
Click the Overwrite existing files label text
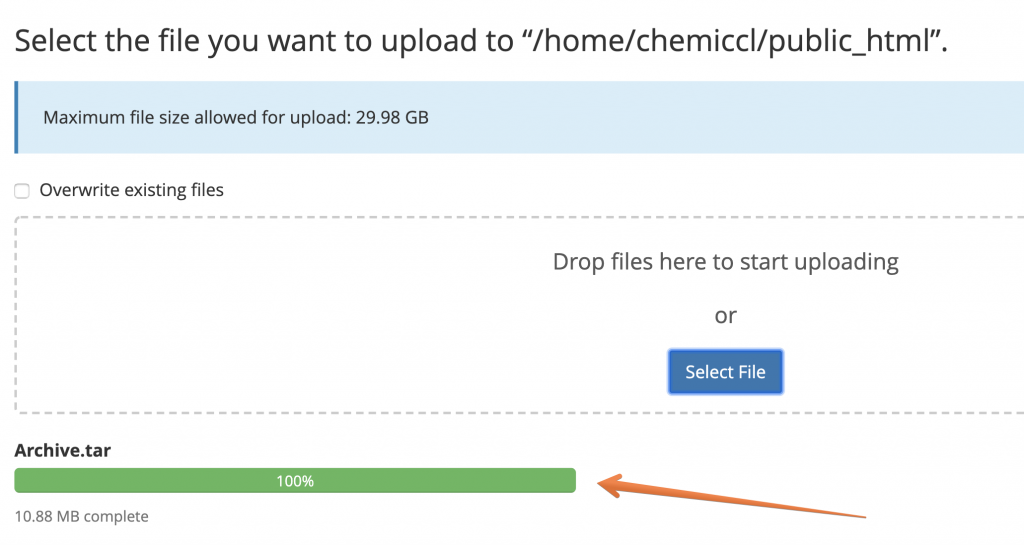131,190
